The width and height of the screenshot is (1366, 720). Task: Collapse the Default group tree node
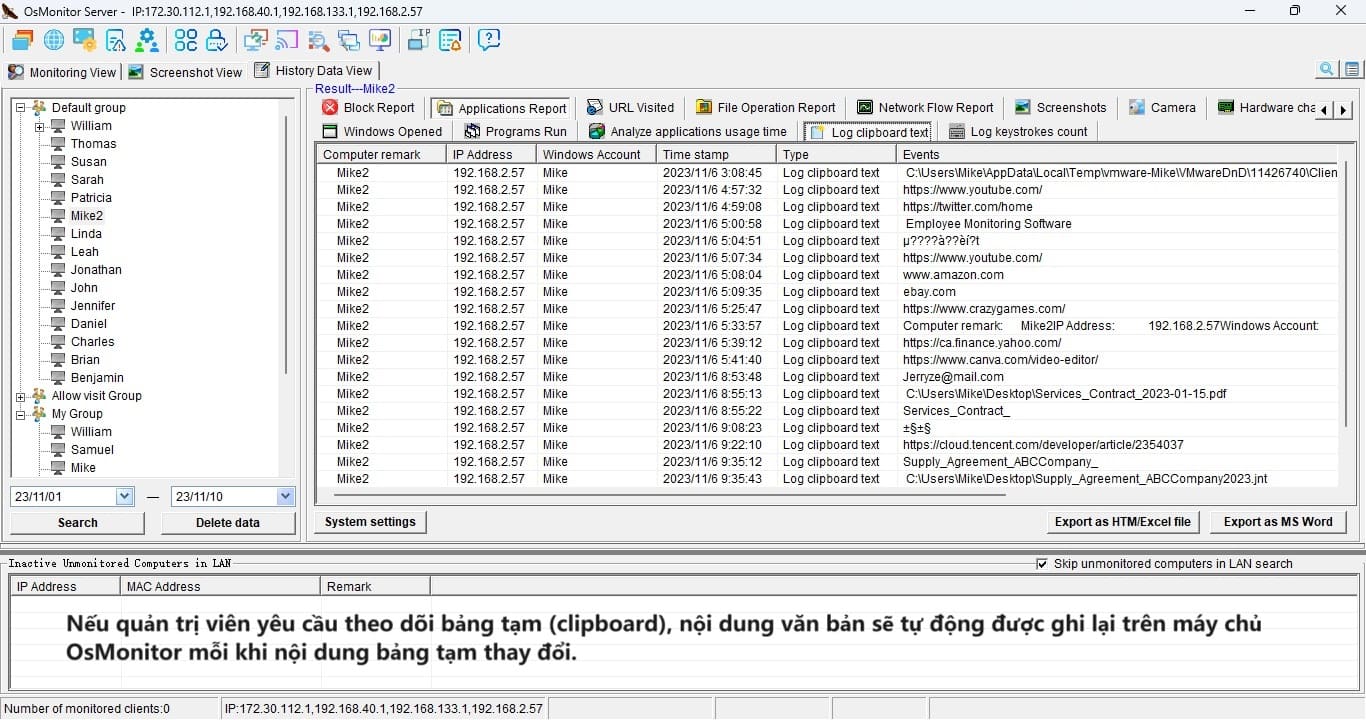(20, 108)
